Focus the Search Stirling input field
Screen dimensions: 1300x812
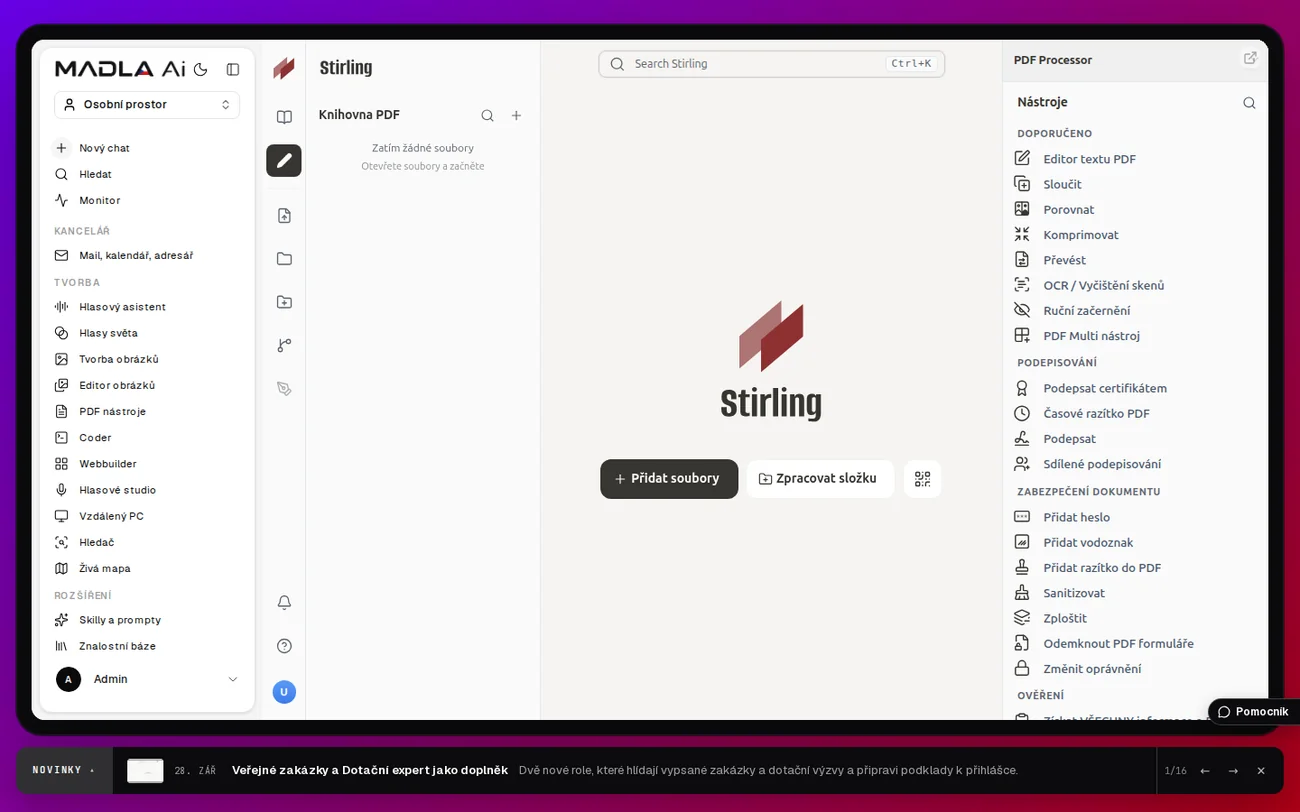[771, 64]
